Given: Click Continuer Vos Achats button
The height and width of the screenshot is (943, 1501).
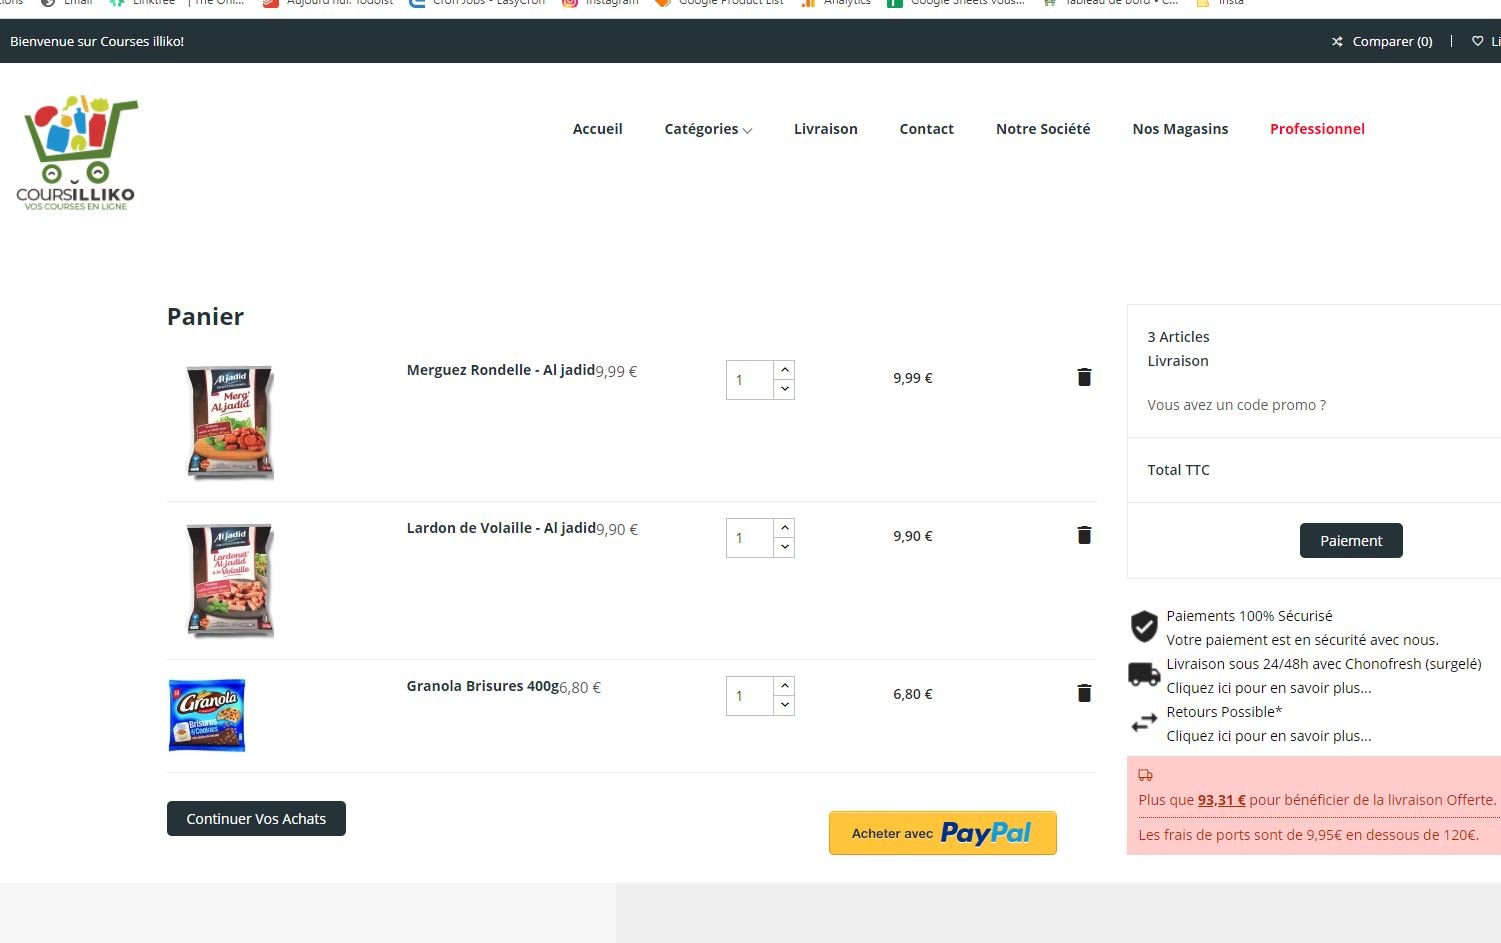Looking at the screenshot, I should [256, 818].
